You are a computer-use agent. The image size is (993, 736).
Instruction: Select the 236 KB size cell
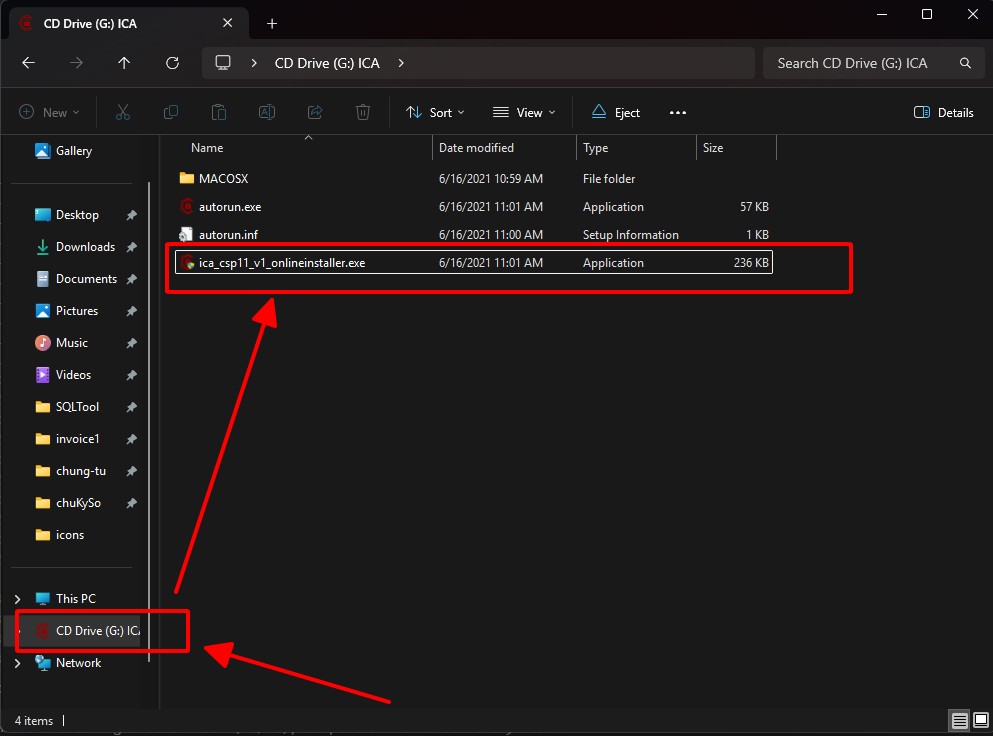[751, 263]
